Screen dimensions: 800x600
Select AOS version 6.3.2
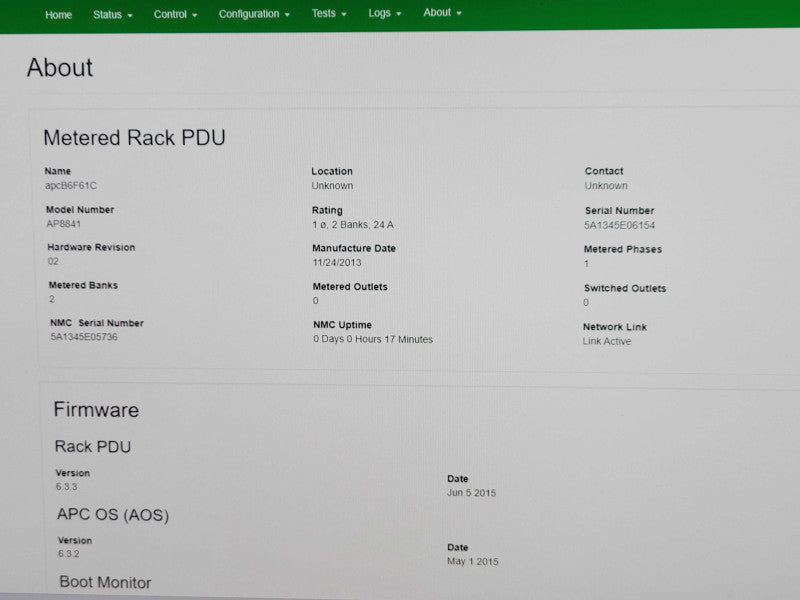(x=68, y=554)
